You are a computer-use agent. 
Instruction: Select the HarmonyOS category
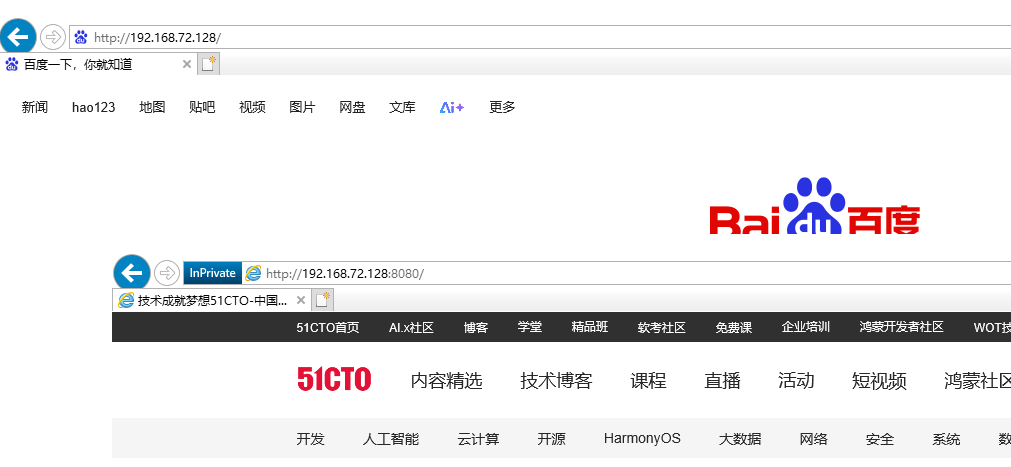642,439
